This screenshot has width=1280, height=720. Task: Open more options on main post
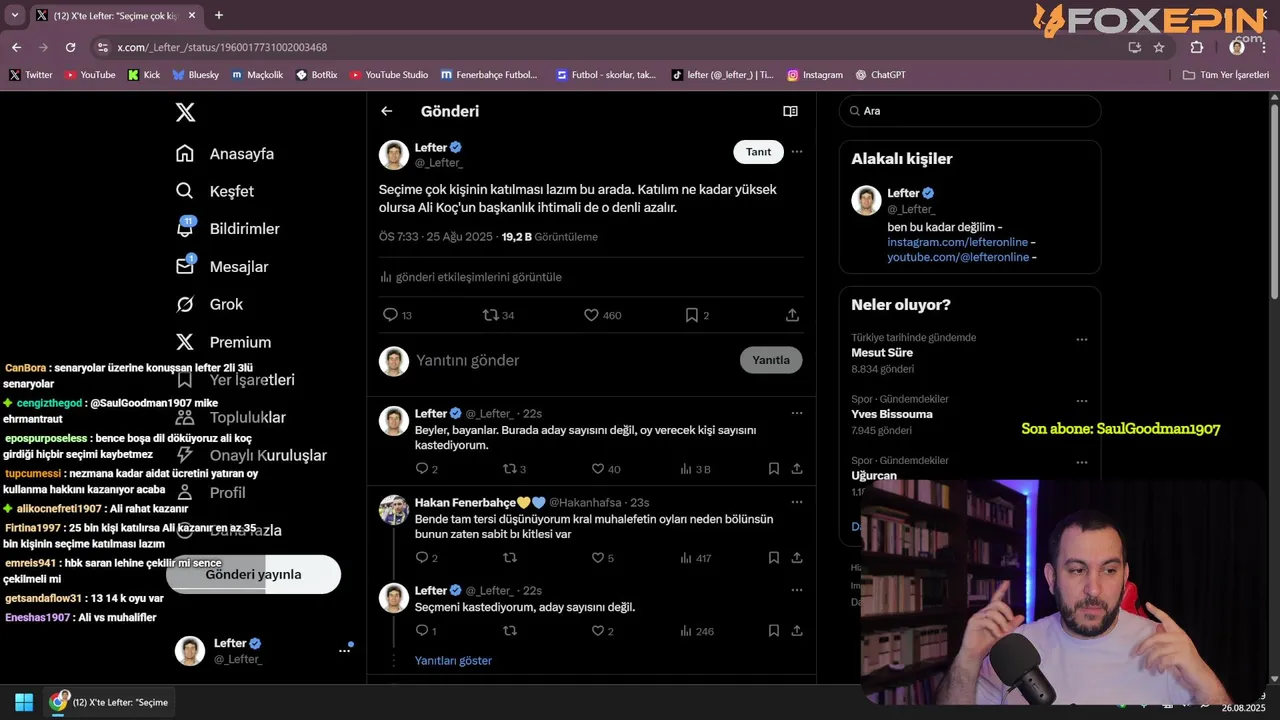(x=797, y=152)
